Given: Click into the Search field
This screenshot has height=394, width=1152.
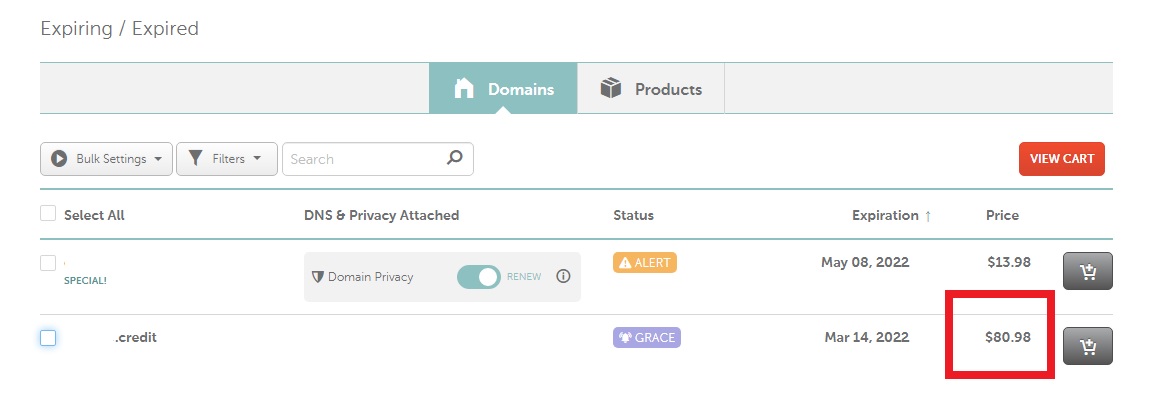Looking at the screenshot, I should coord(378,159).
